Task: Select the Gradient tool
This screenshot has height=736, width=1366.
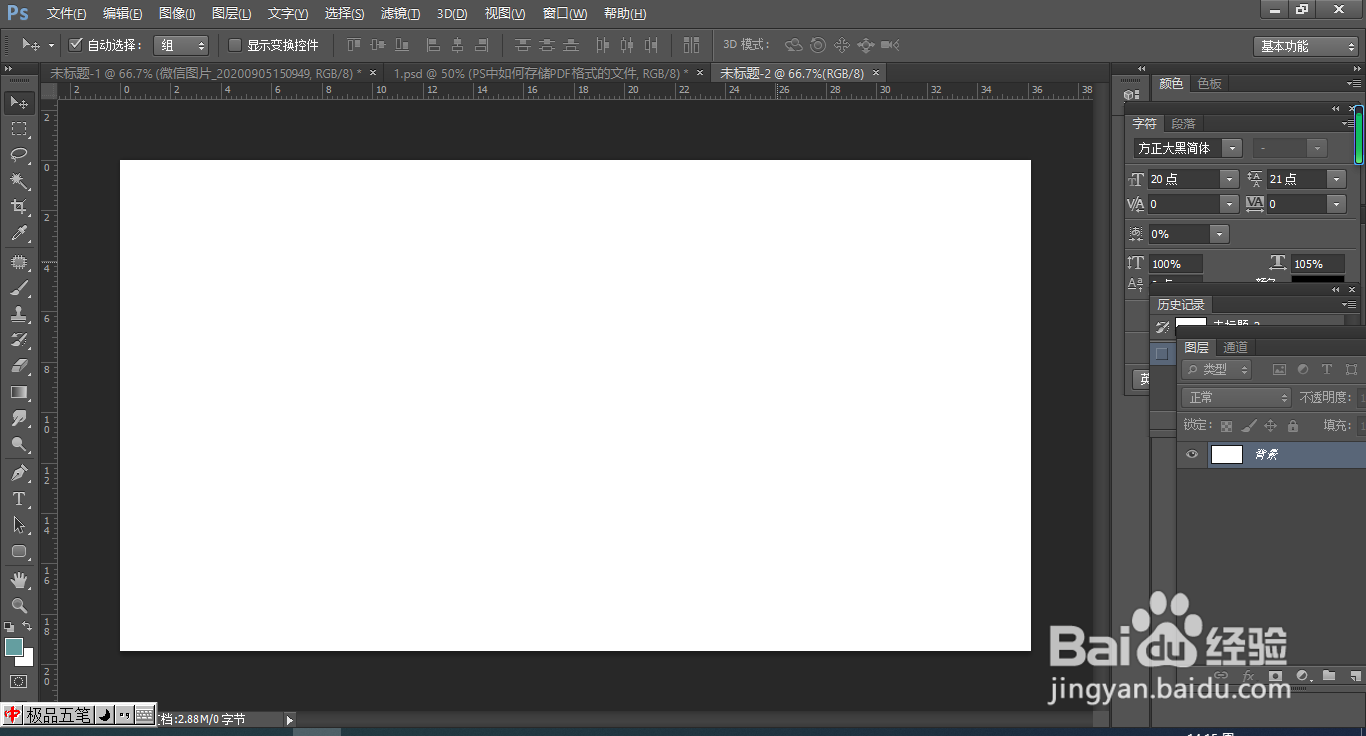Action: (x=19, y=392)
